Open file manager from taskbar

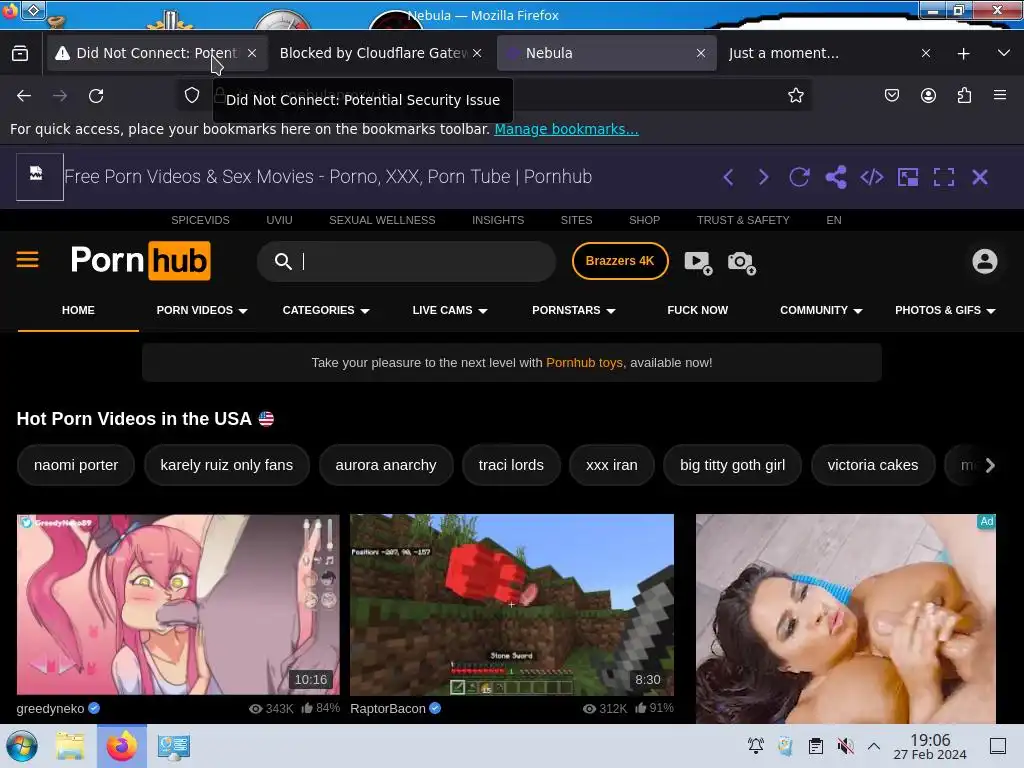pos(70,746)
